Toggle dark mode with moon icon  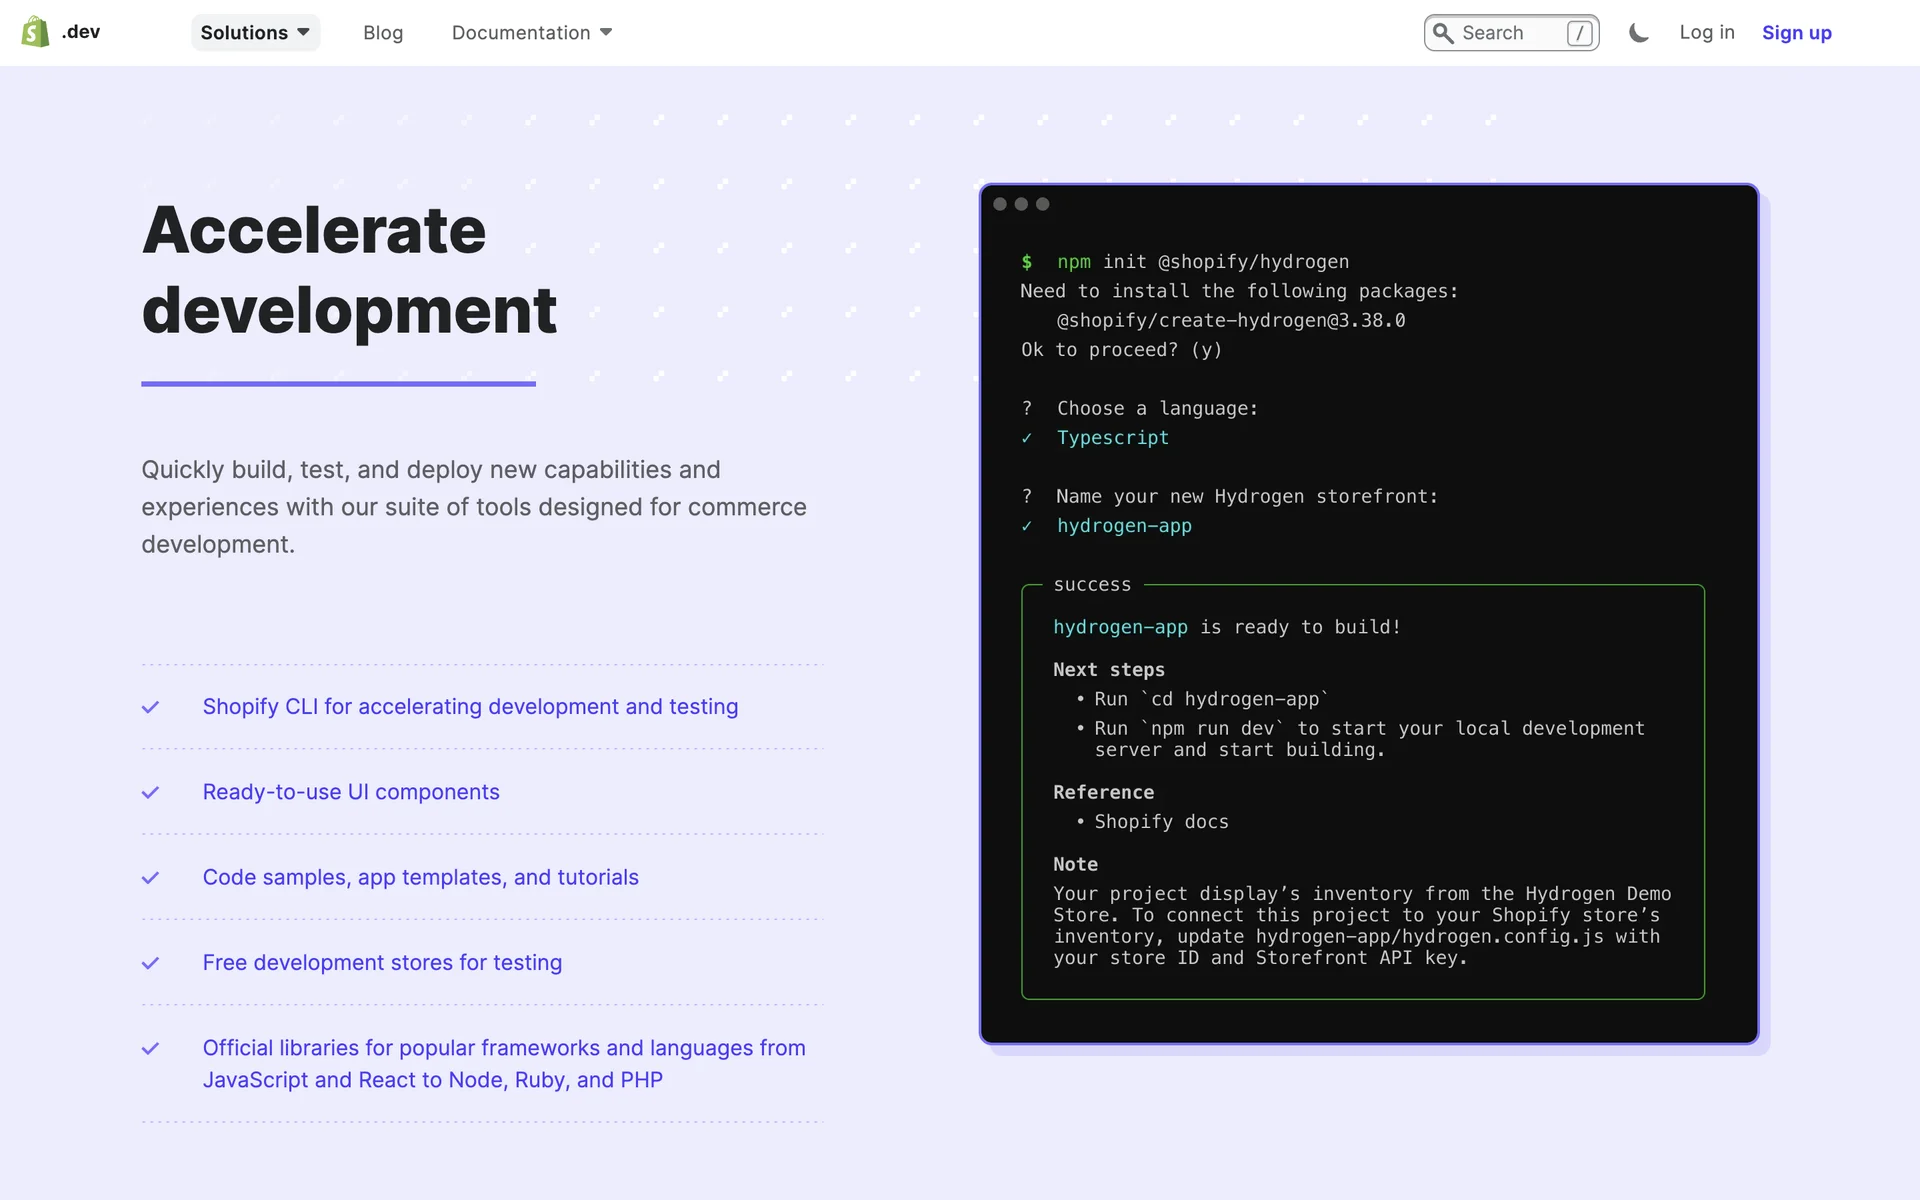(x=1638, y=33)
